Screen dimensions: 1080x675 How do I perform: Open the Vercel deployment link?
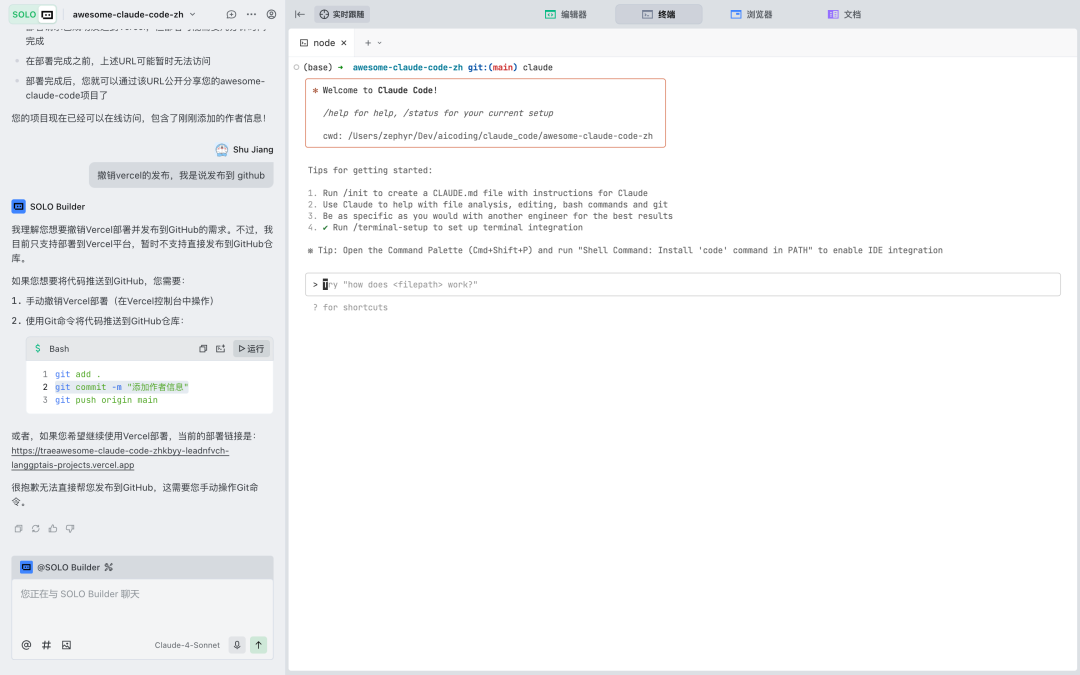[x=120, y=458]
